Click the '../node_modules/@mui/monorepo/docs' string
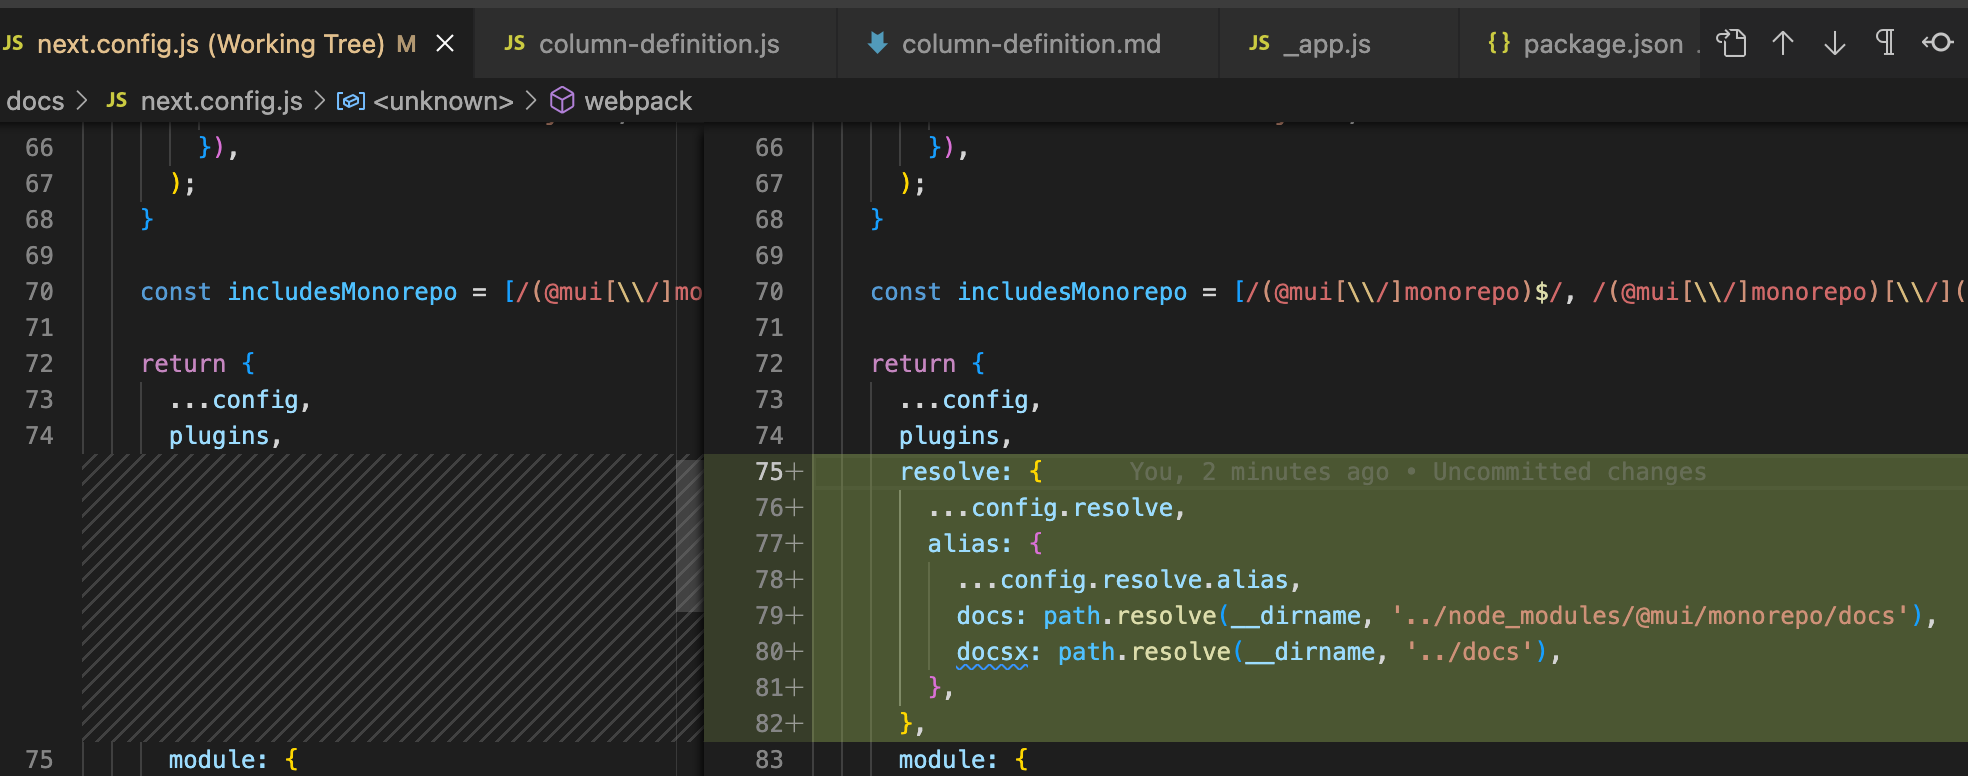 pos(1650,616)
